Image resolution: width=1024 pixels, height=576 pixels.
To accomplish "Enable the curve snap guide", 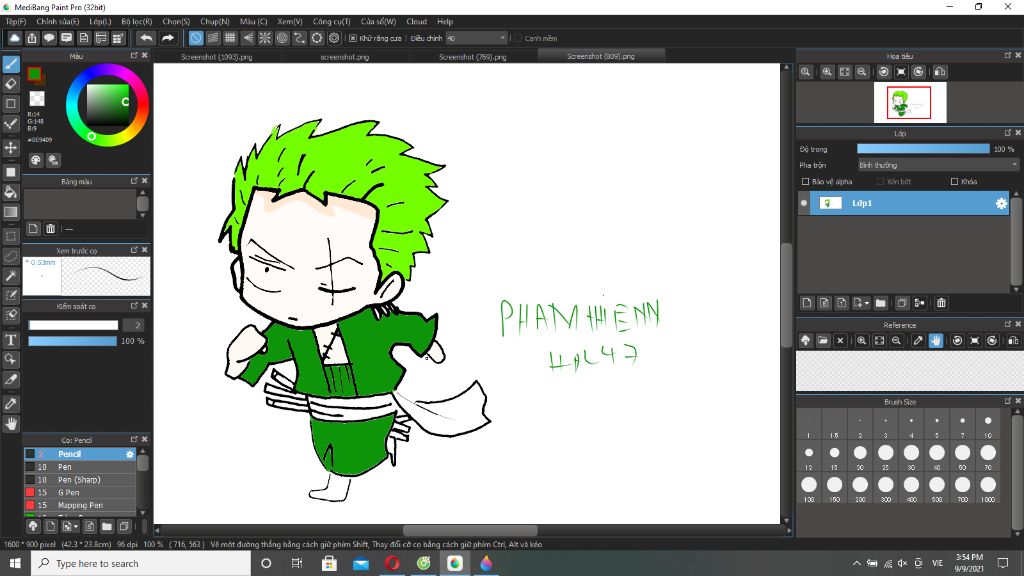I will coord(299,39).
